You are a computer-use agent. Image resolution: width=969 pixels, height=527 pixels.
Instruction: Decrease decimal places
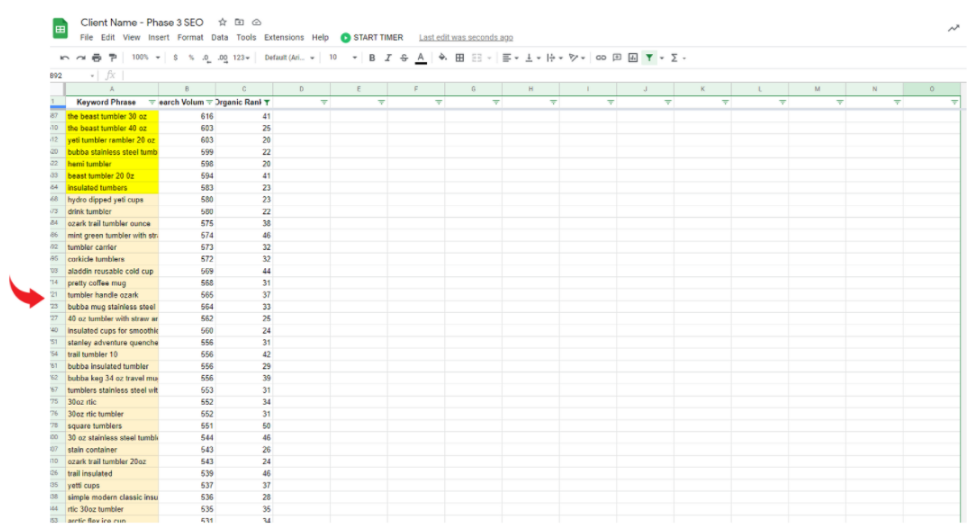coord(206,57)
